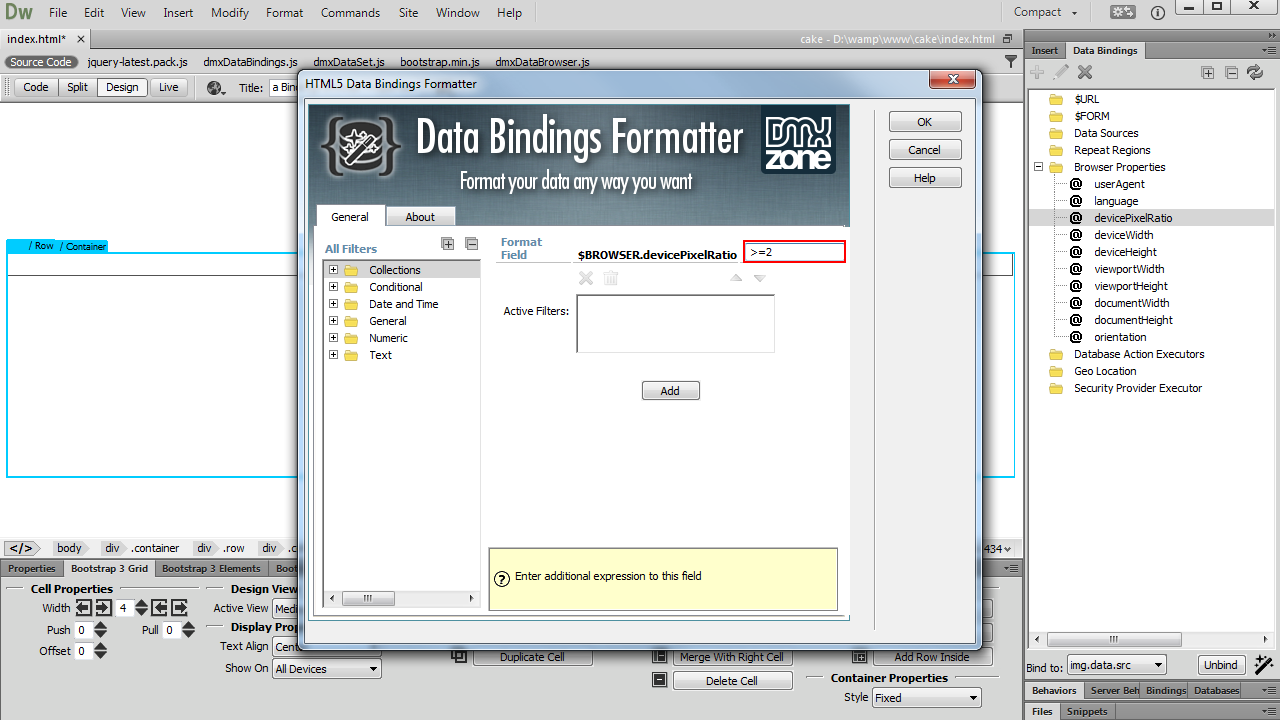This screenshot has height=720, width=1280.
Task: Click the Offset value stepper arrows
Action: [101, 651]
